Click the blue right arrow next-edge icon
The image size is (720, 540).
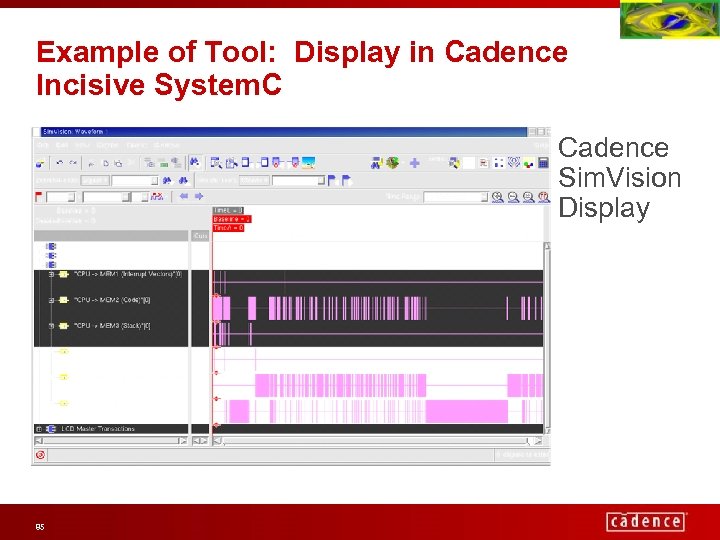(199, 196)
